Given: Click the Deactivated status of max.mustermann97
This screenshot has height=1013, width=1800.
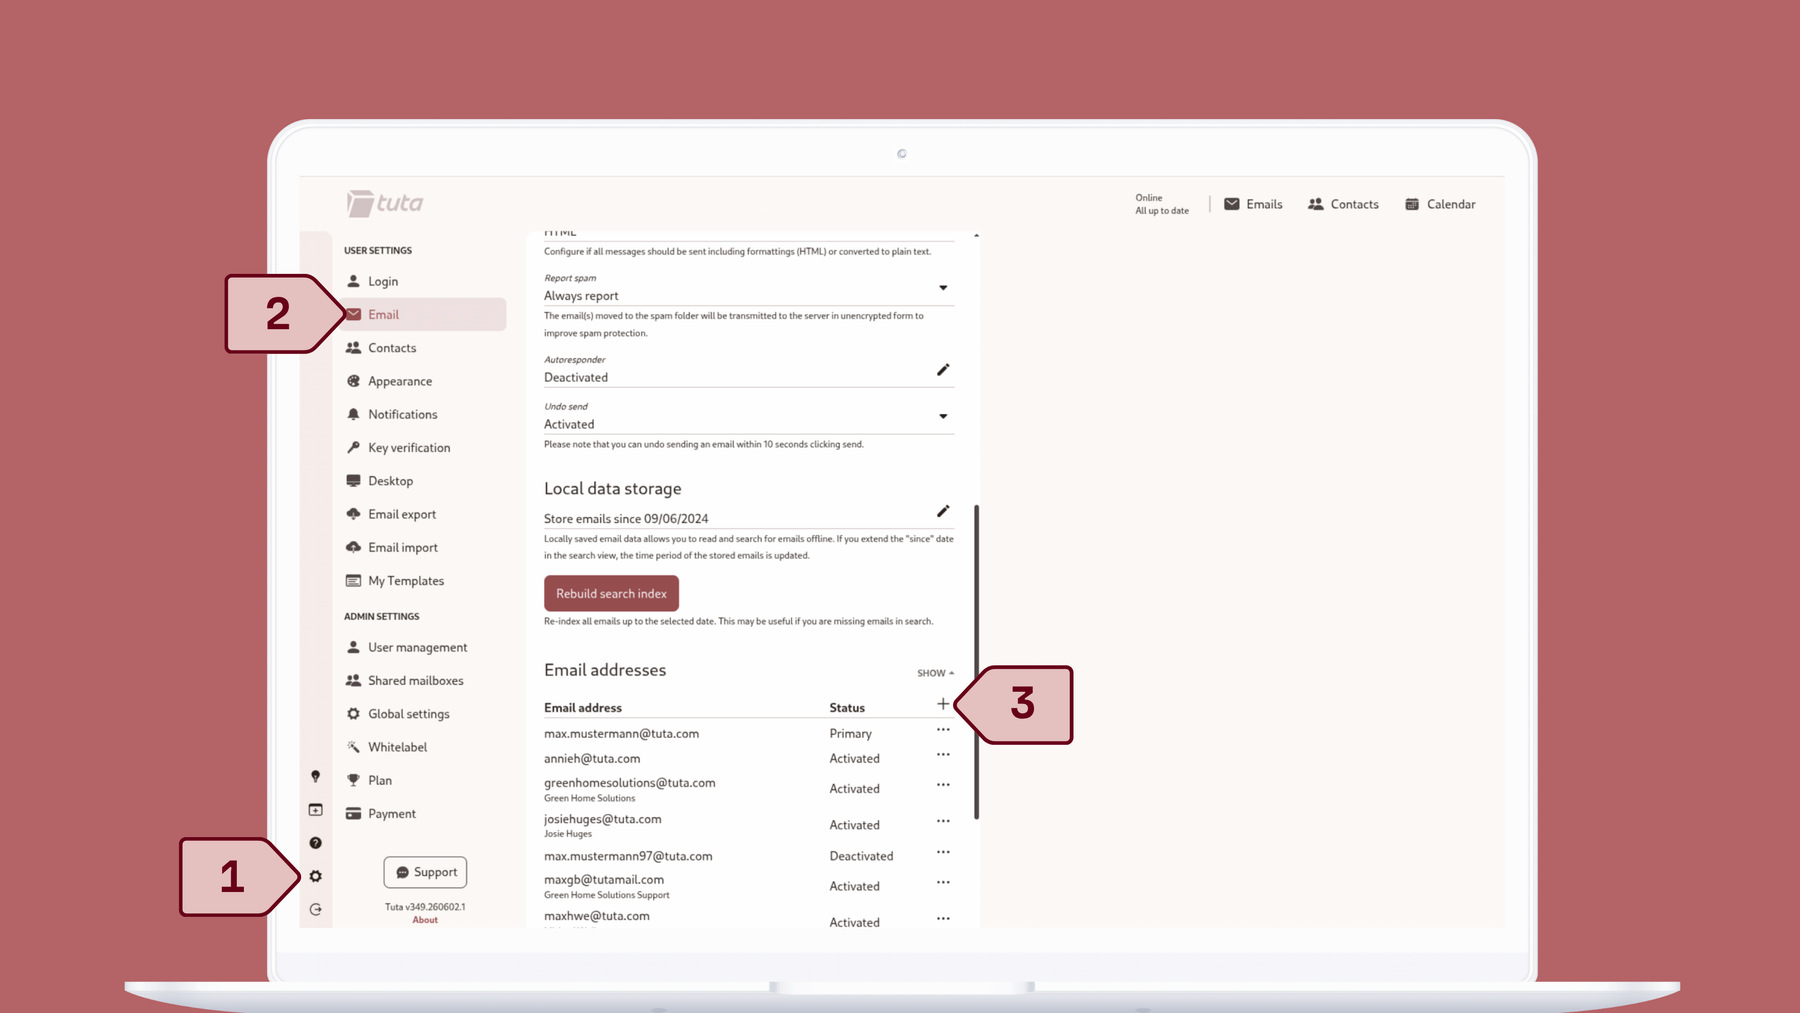Looking at the screenshot, I should click(x=861, y=856).
